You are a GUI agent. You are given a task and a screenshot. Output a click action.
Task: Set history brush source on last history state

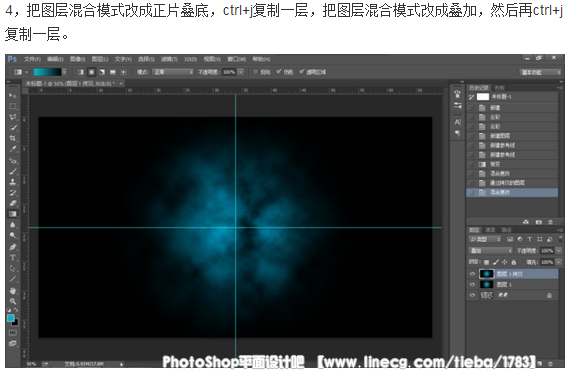pyautogui.click(x=471, y=192)
